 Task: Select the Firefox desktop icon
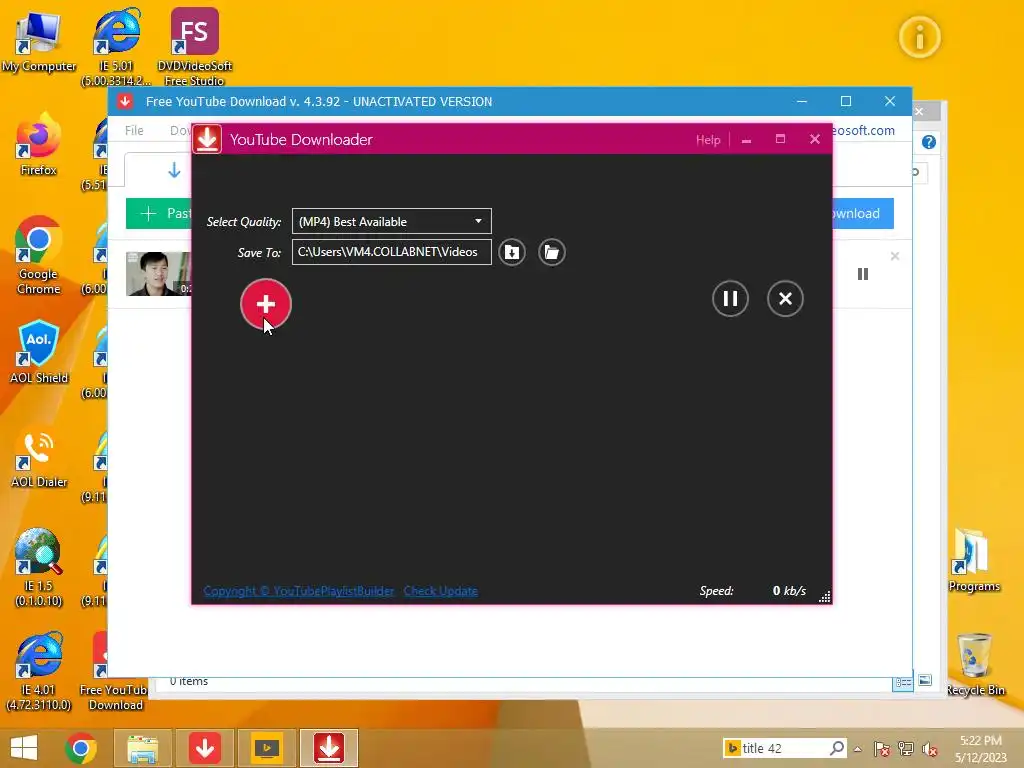point(39,145)
